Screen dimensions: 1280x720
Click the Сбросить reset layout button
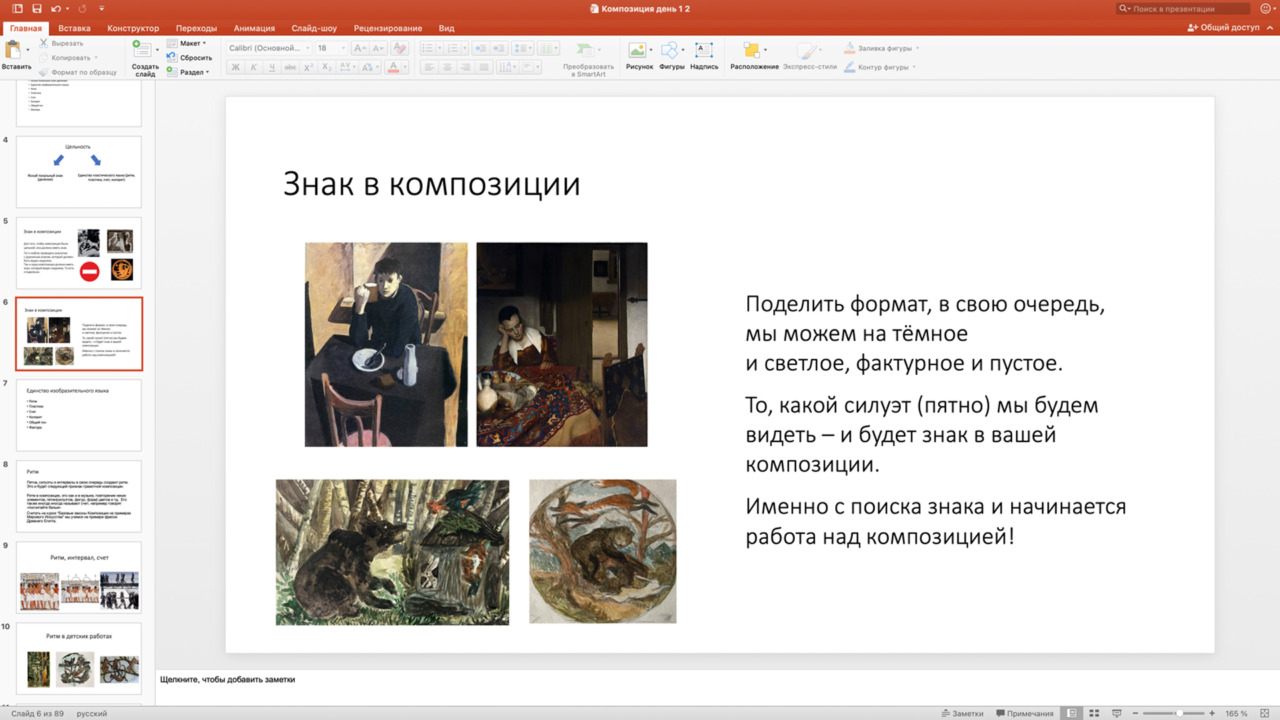tap(190, 58)
